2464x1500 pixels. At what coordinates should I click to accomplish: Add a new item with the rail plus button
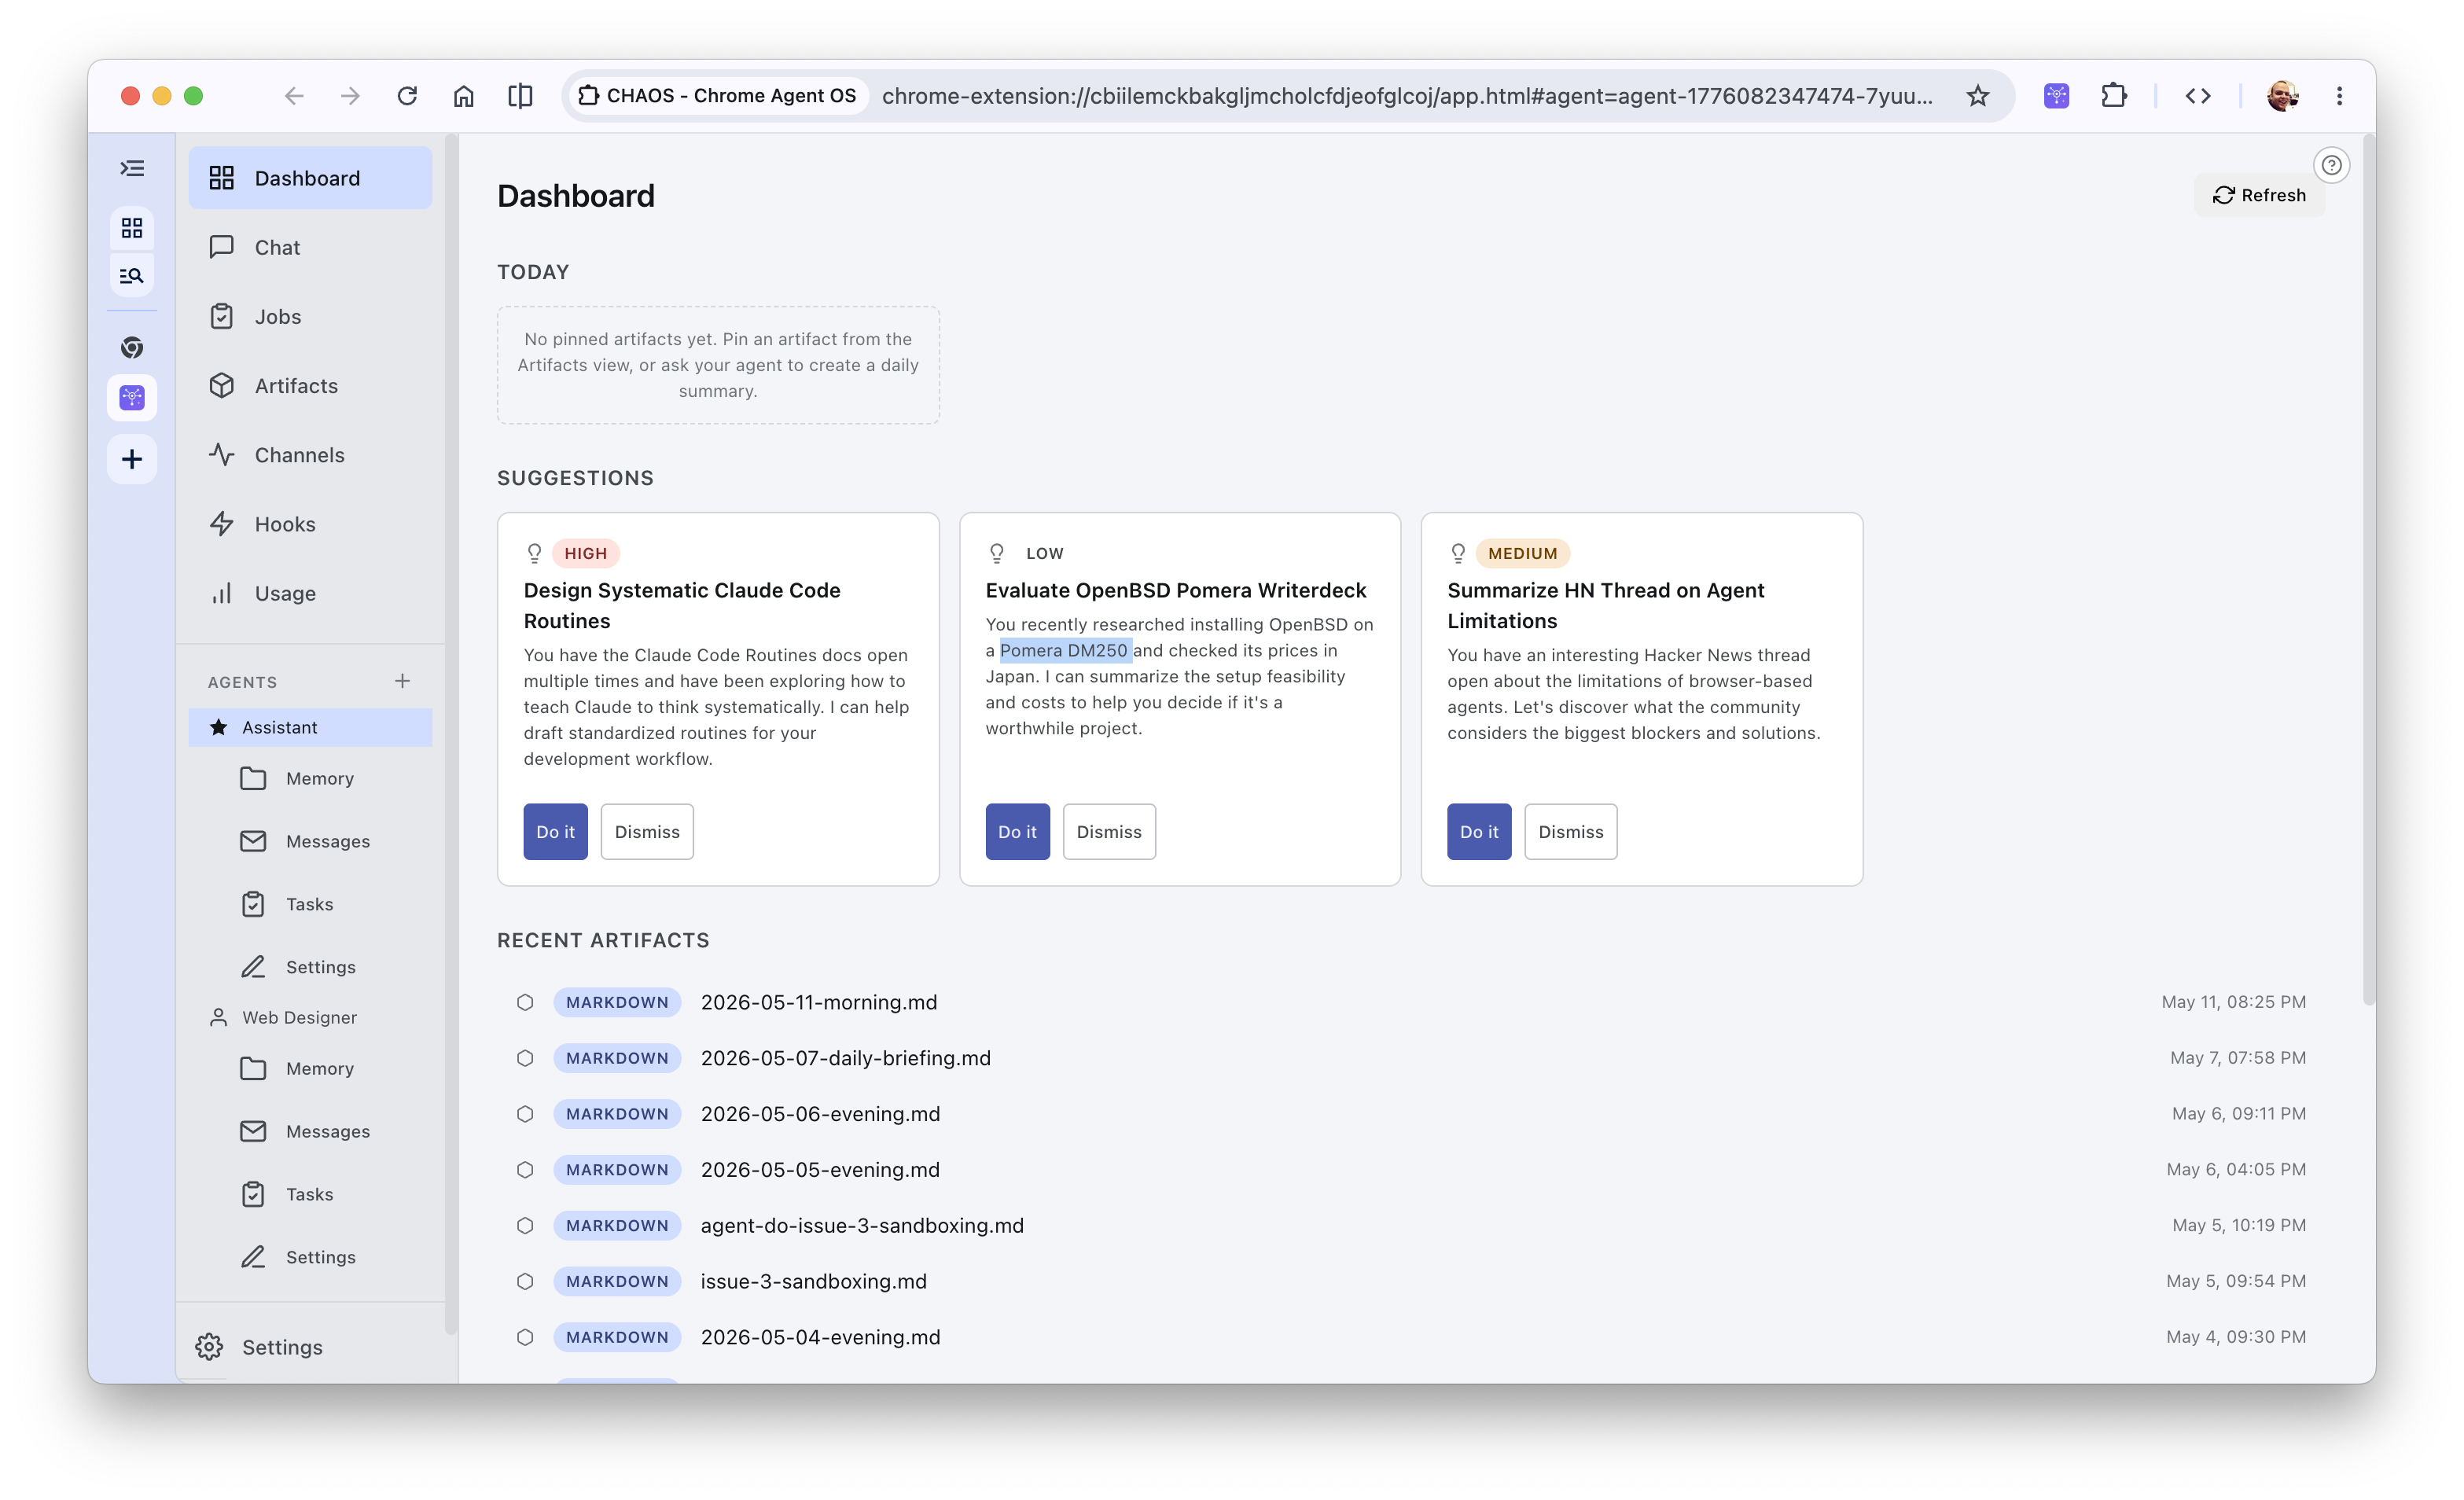click(132, 459)
